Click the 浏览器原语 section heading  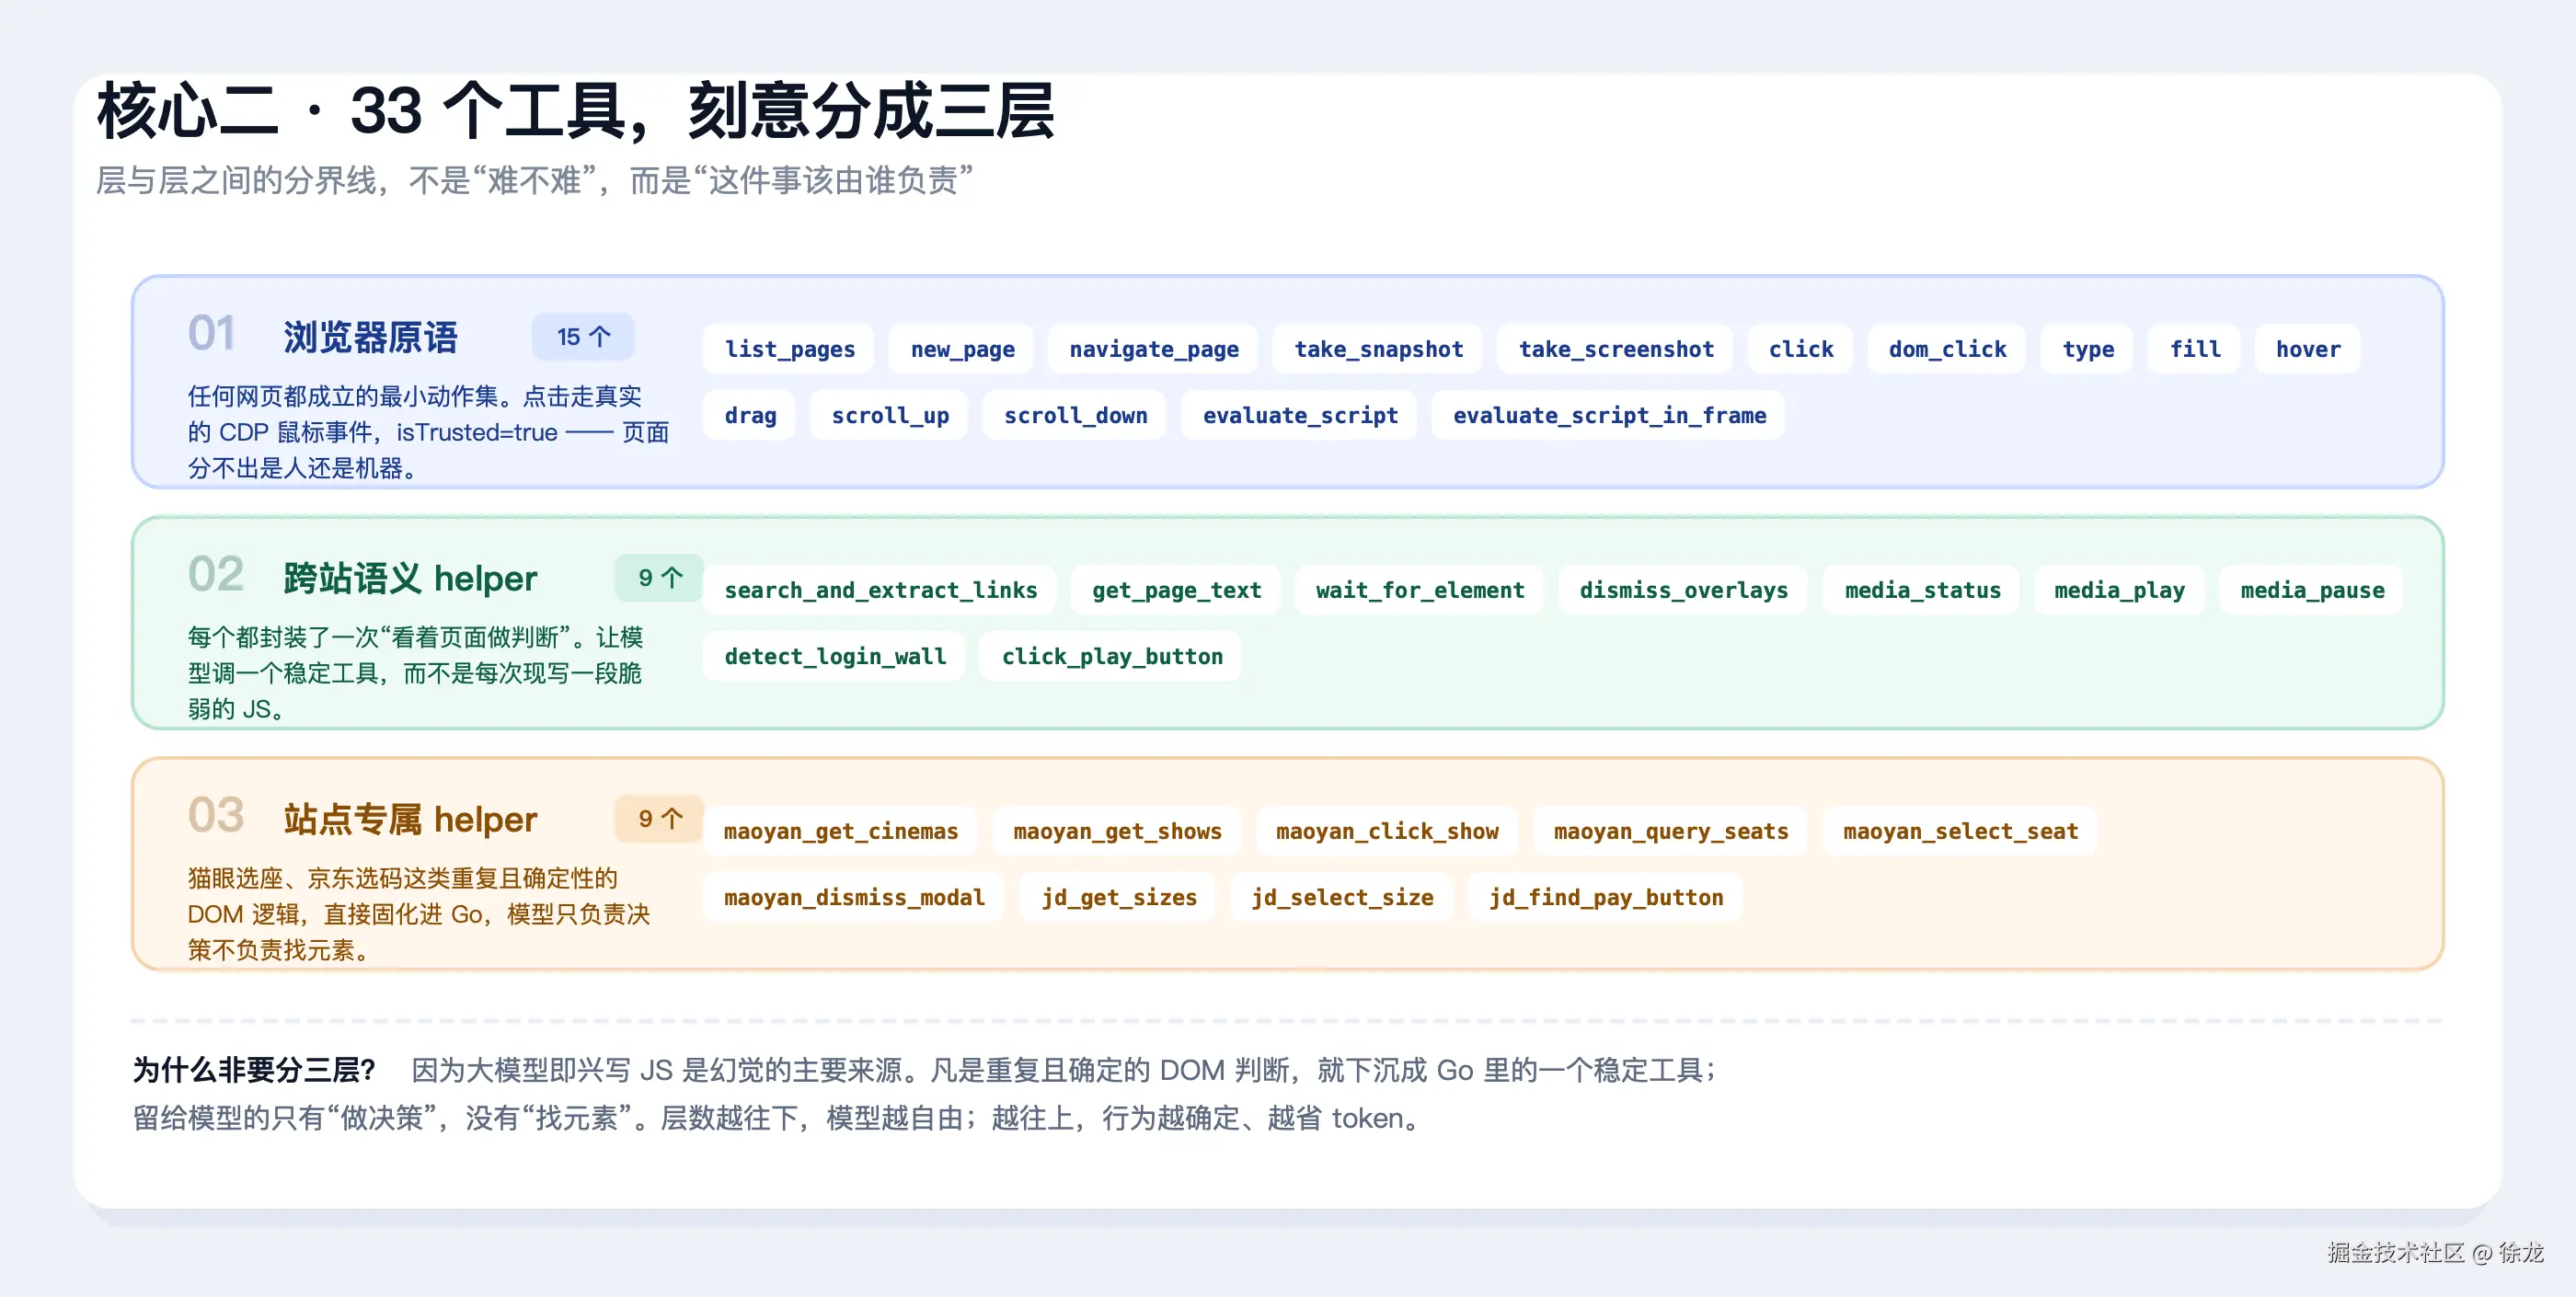pos(370,337)
